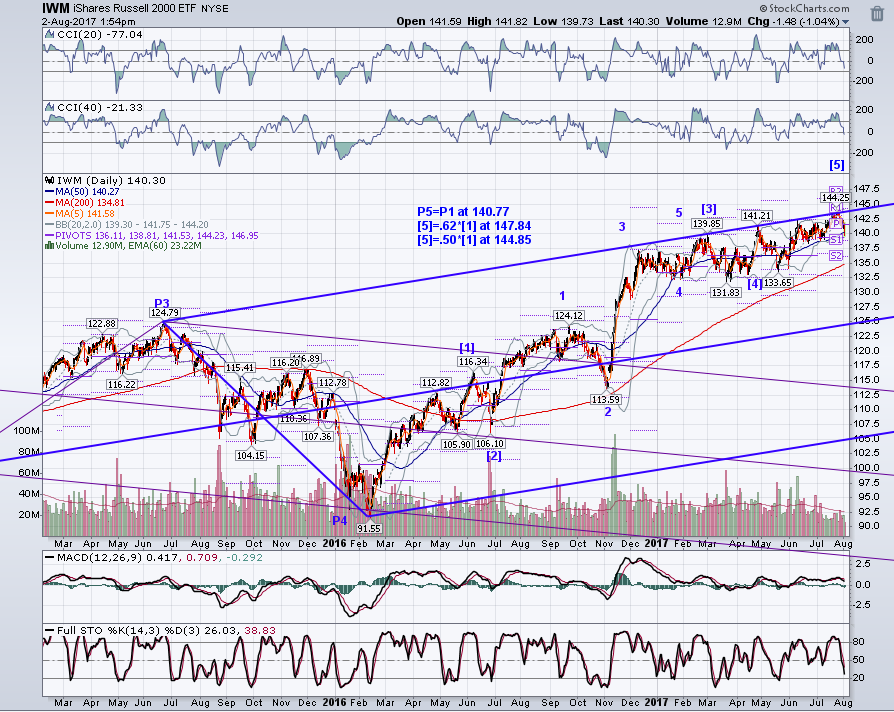Click the 91.55 low price label
Viewport: 894px width, 712px height.
(369, 528)
